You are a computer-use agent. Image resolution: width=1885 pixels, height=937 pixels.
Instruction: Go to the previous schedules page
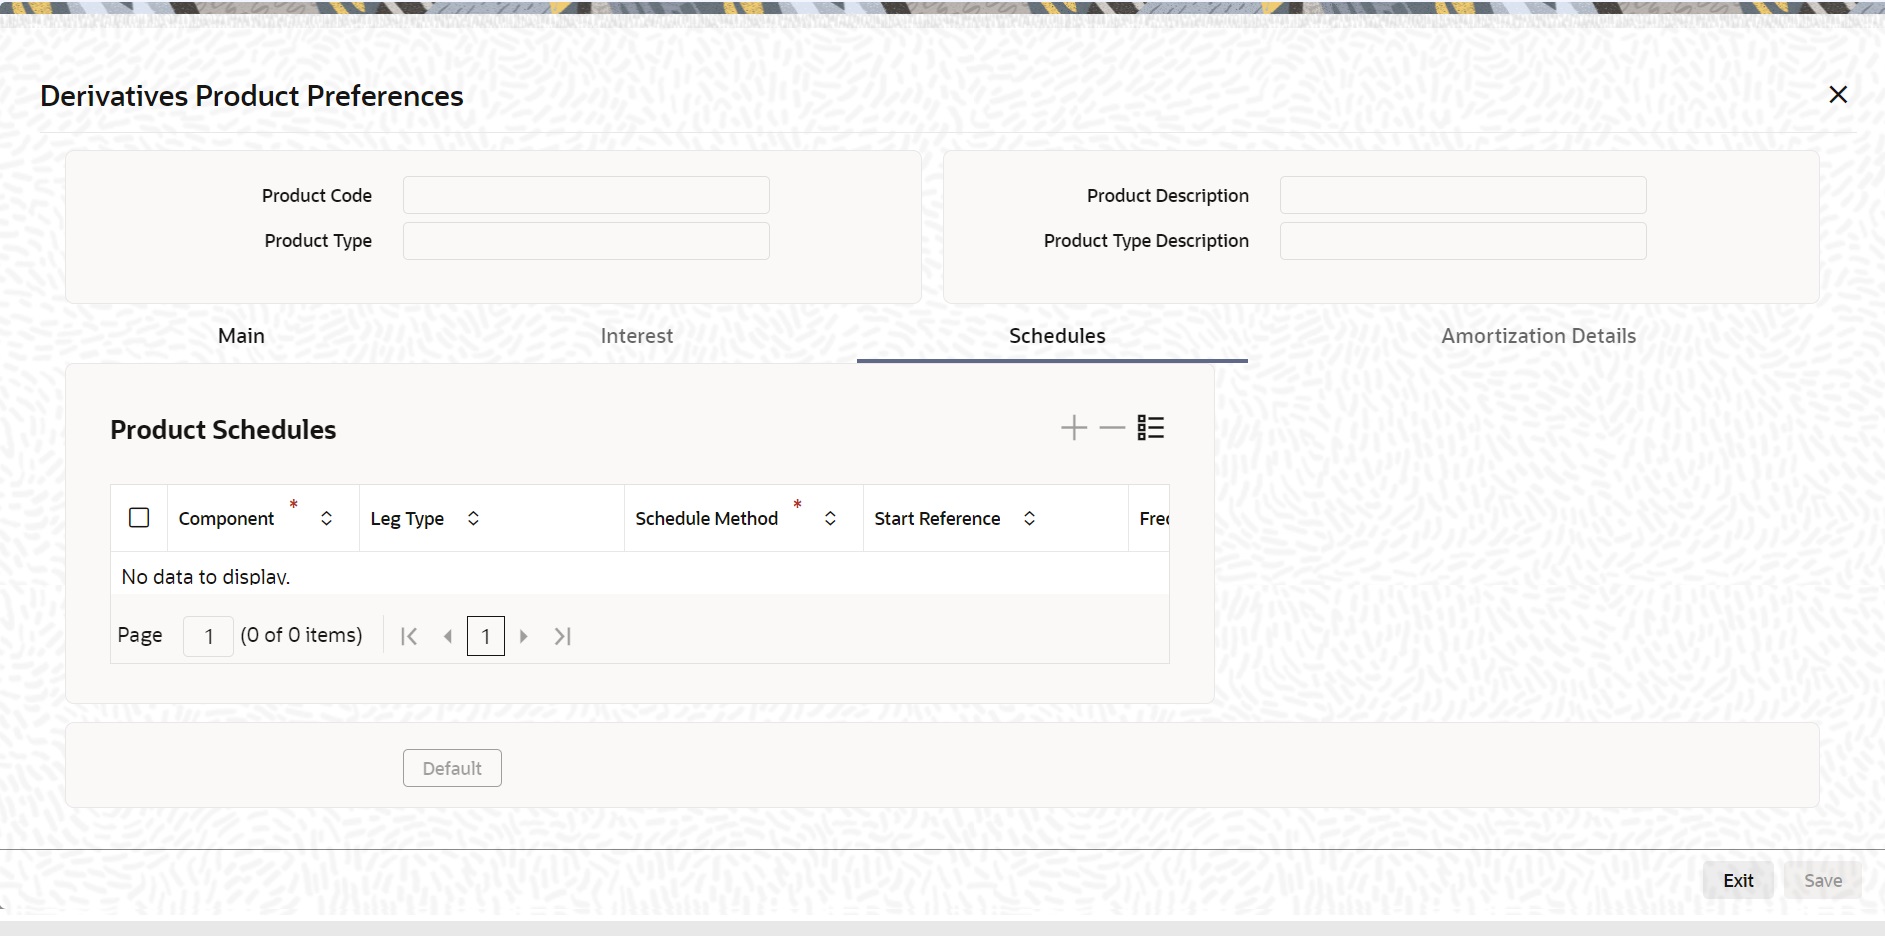point(448,635)
